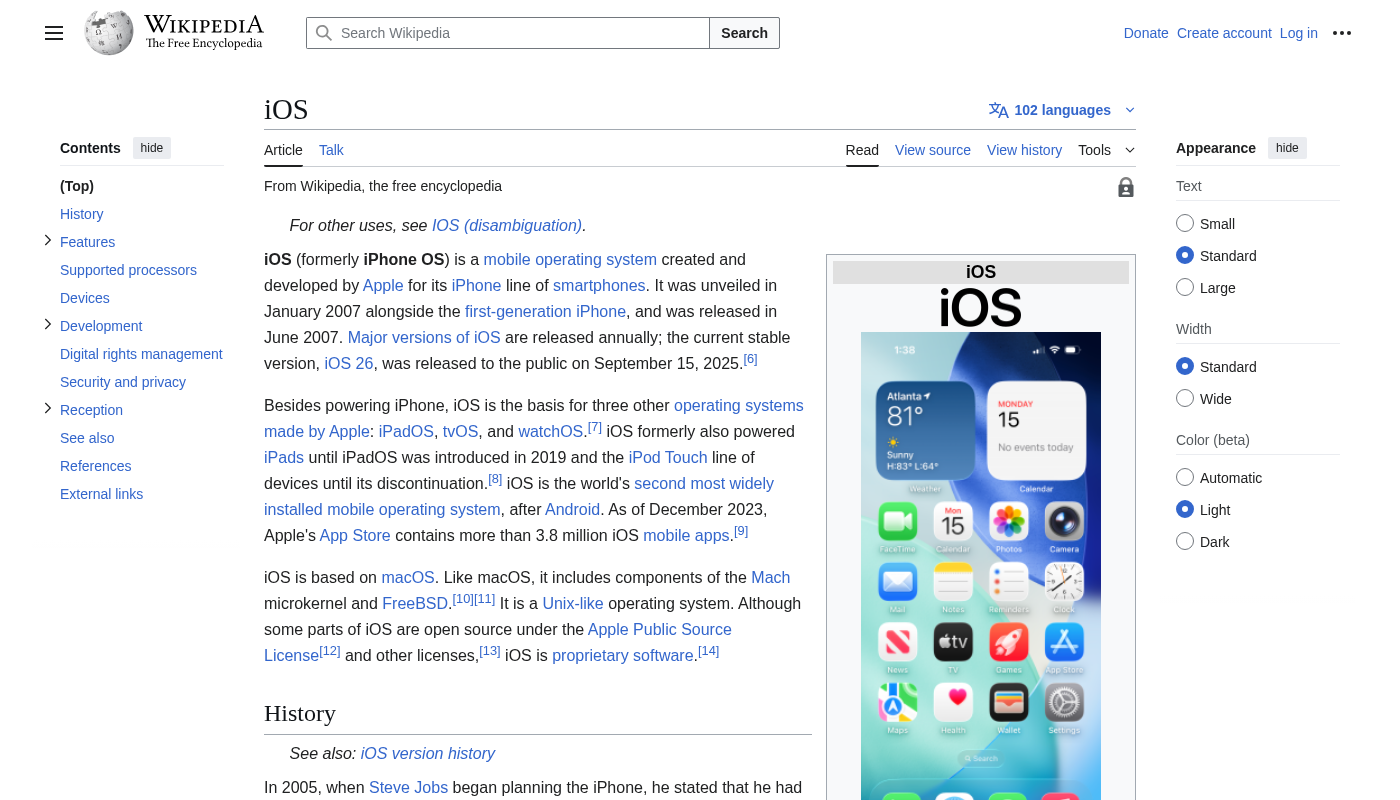Enable the Dark color mode
Screen dimensions: 1400x800
(1185, 542)
